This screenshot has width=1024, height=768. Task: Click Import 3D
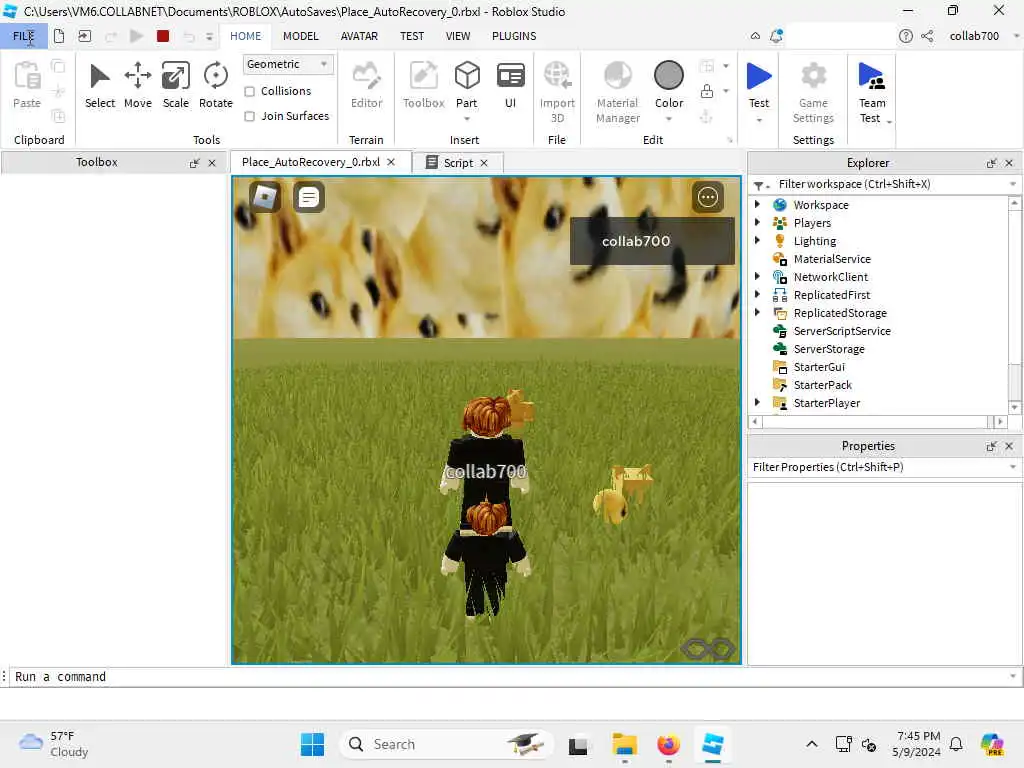(557, 92)
